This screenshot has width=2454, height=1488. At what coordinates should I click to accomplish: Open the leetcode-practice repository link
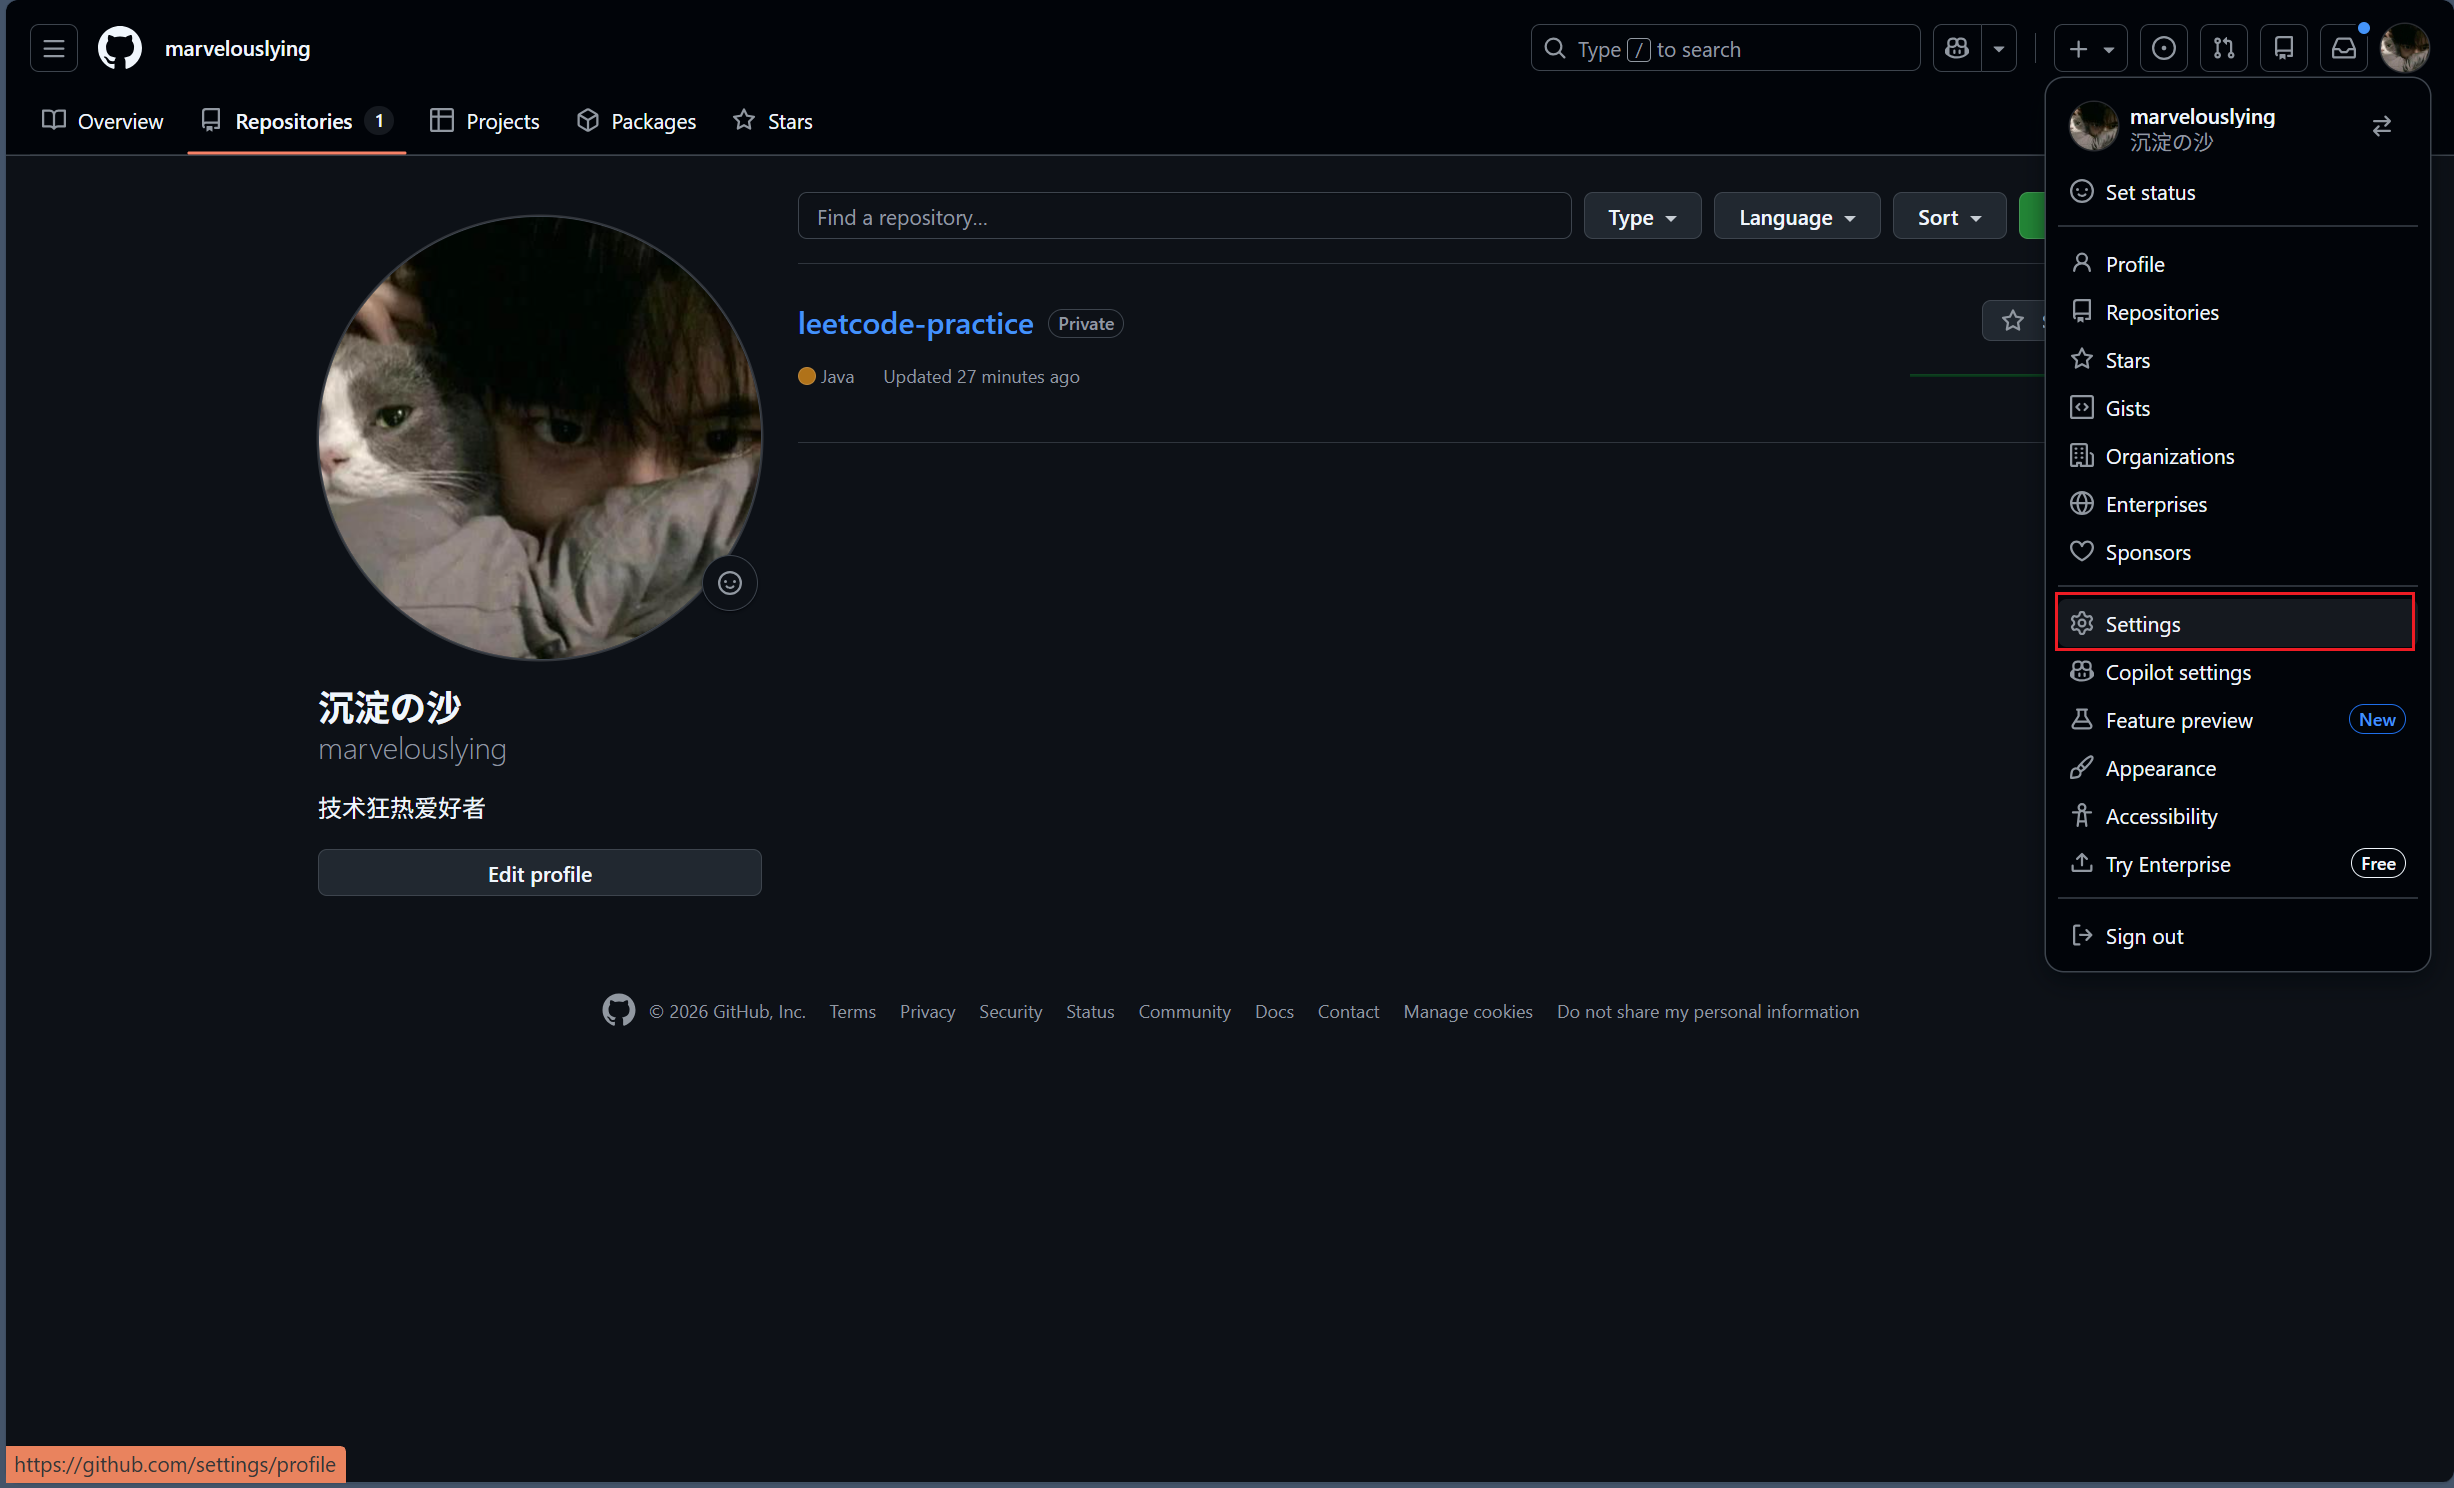tap(915, 323)
